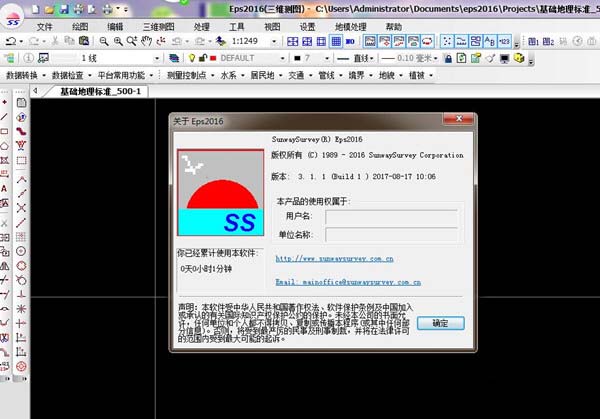600x419 pixels.
Task: Select the circle with center point tool
Action: pyautogui.click(x=21, y=251)
